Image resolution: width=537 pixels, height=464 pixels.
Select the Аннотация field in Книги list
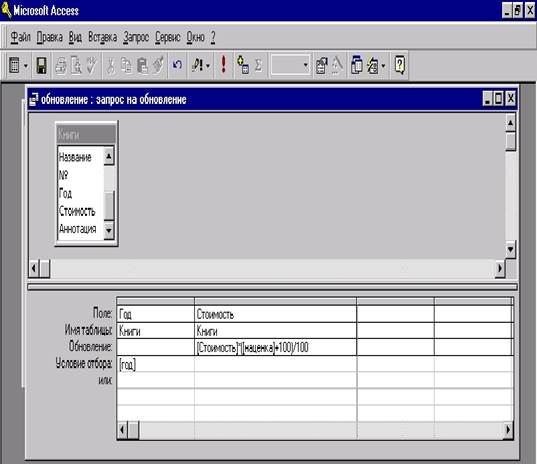[77, 229]
